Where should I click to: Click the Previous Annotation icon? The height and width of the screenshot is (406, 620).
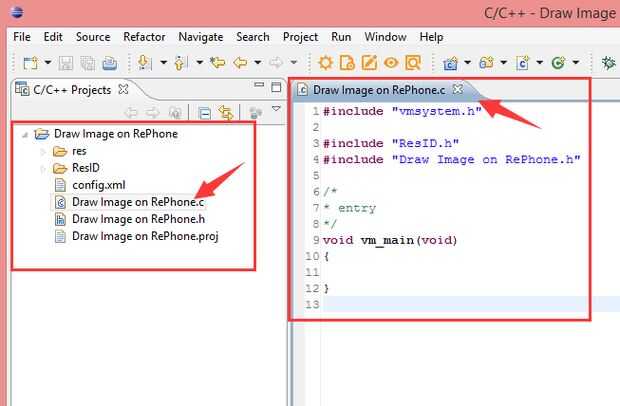(180, 63)
